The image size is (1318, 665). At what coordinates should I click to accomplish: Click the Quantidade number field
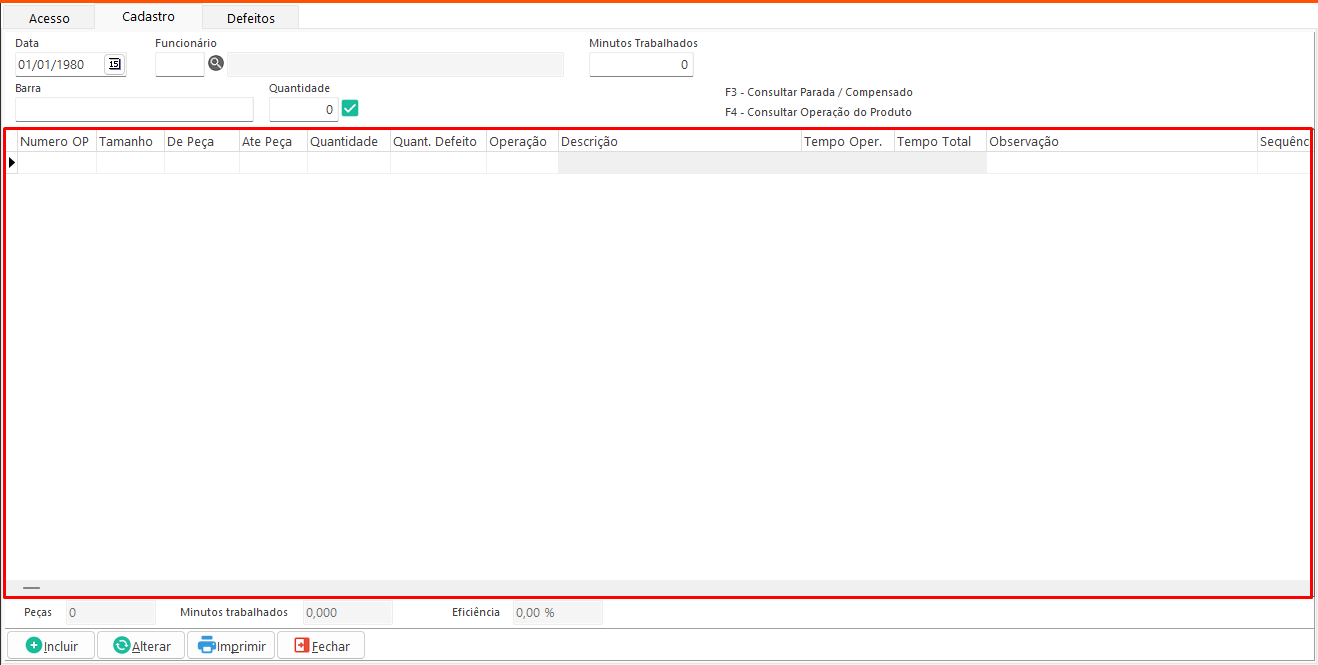pos(303,109)
